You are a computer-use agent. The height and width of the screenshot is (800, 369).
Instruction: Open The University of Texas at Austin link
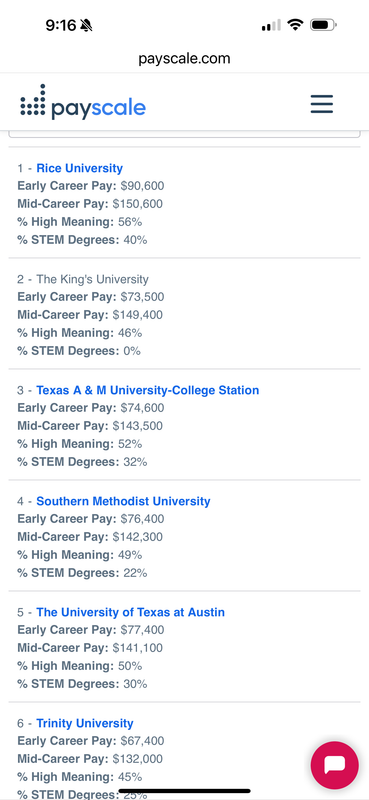130,612
